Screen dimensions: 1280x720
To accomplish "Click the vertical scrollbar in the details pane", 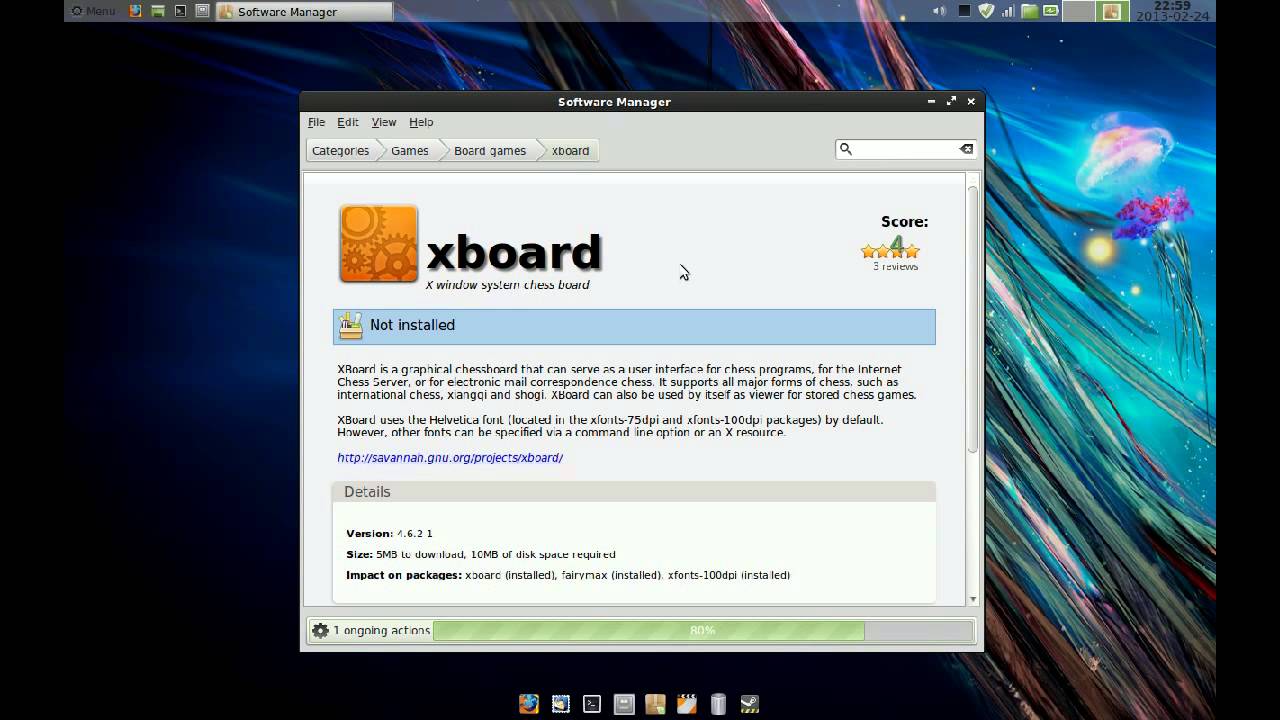I will tap(973, 320).
